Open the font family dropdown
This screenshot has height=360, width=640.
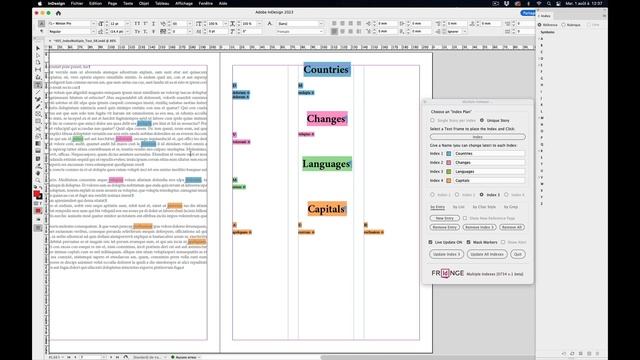93,24
